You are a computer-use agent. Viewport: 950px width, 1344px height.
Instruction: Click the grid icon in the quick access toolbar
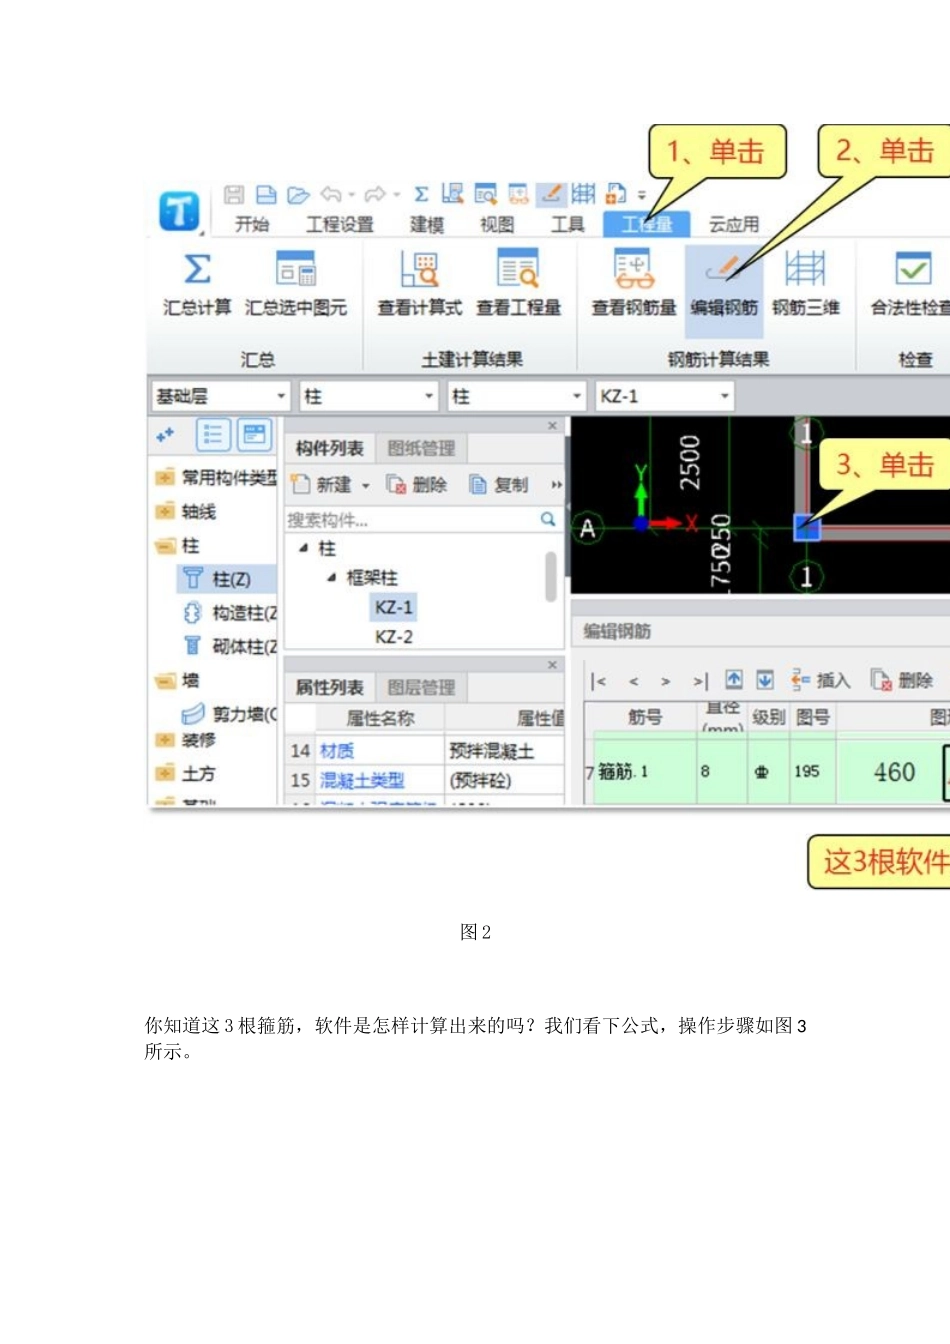[583, 193]
